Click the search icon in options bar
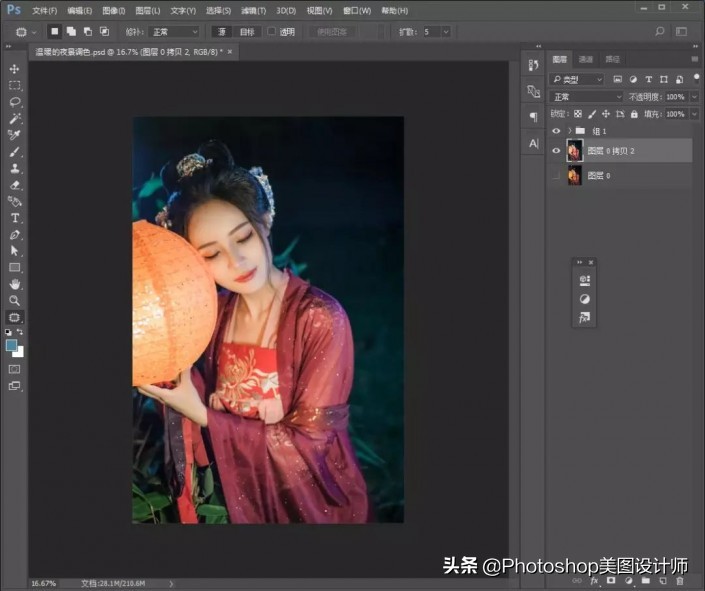Screen dimensions: 705x591 pos(660,31)
